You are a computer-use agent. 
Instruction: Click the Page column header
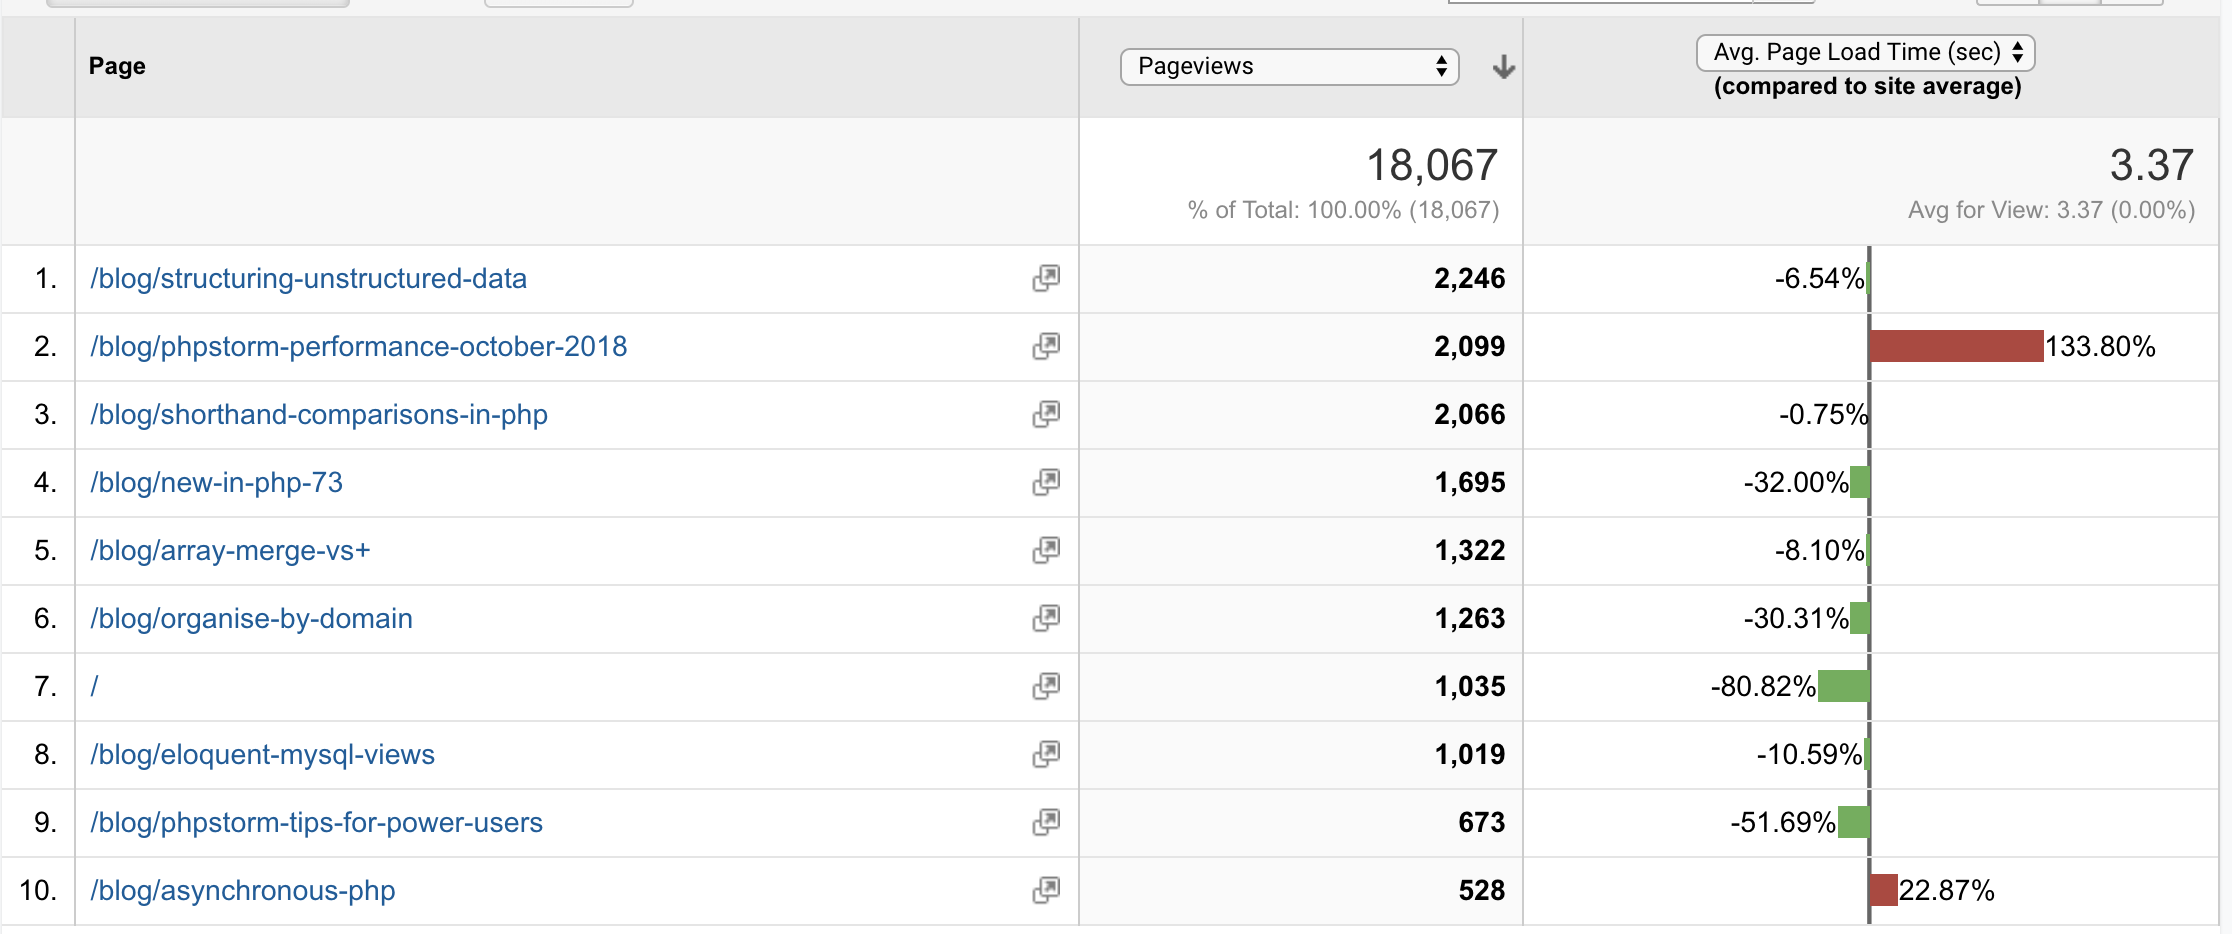click(x=117, y=66)
